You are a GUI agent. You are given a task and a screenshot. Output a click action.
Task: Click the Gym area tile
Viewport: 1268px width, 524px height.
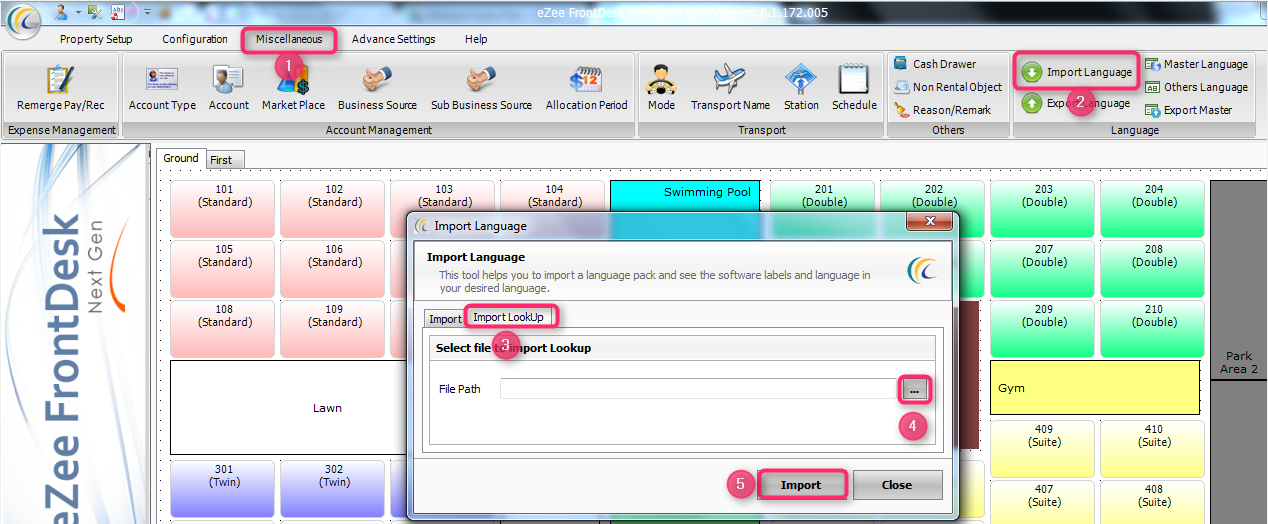tap(1095, 388)
